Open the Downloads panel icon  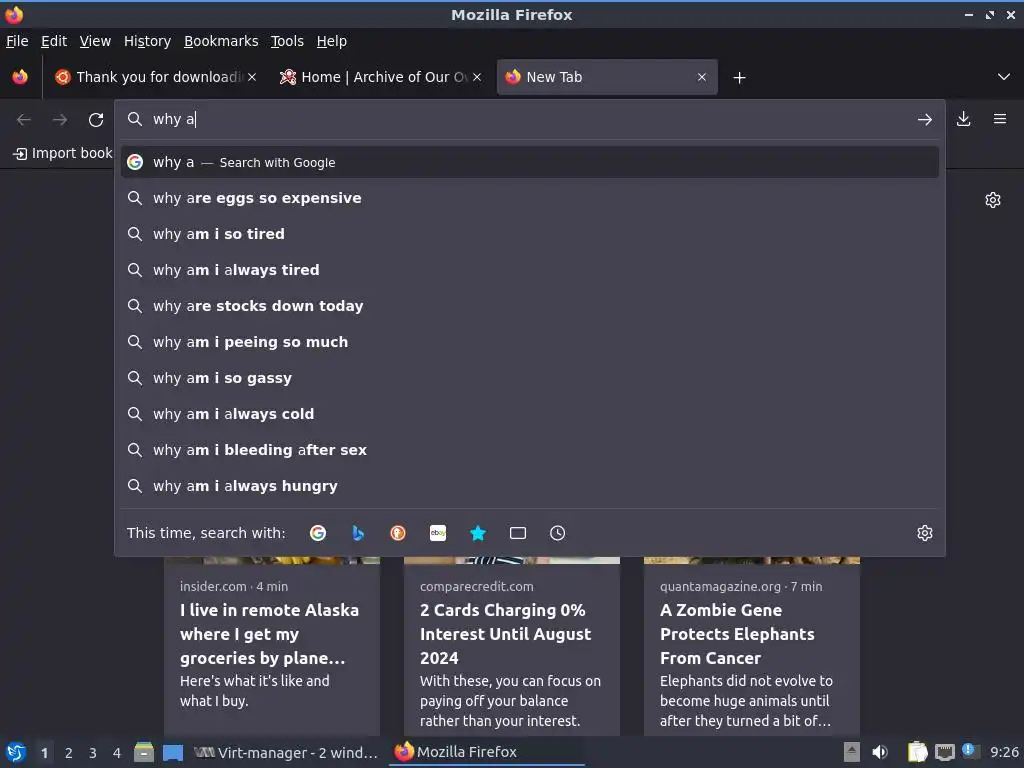click(x=963, y=119)
